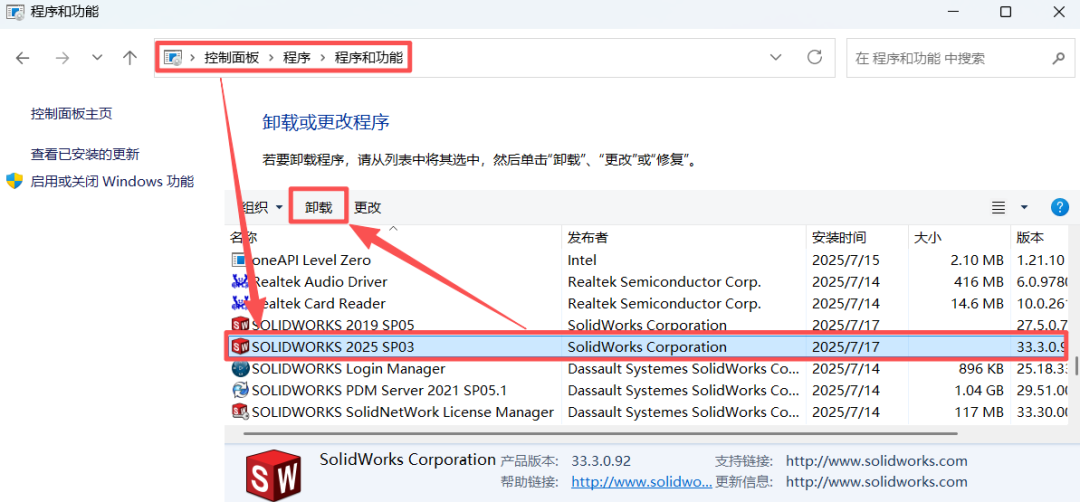Click SOLIDWORKS PDM Server program icon
This screenshot has height=502, width=1080.
(x=240, y=390)
